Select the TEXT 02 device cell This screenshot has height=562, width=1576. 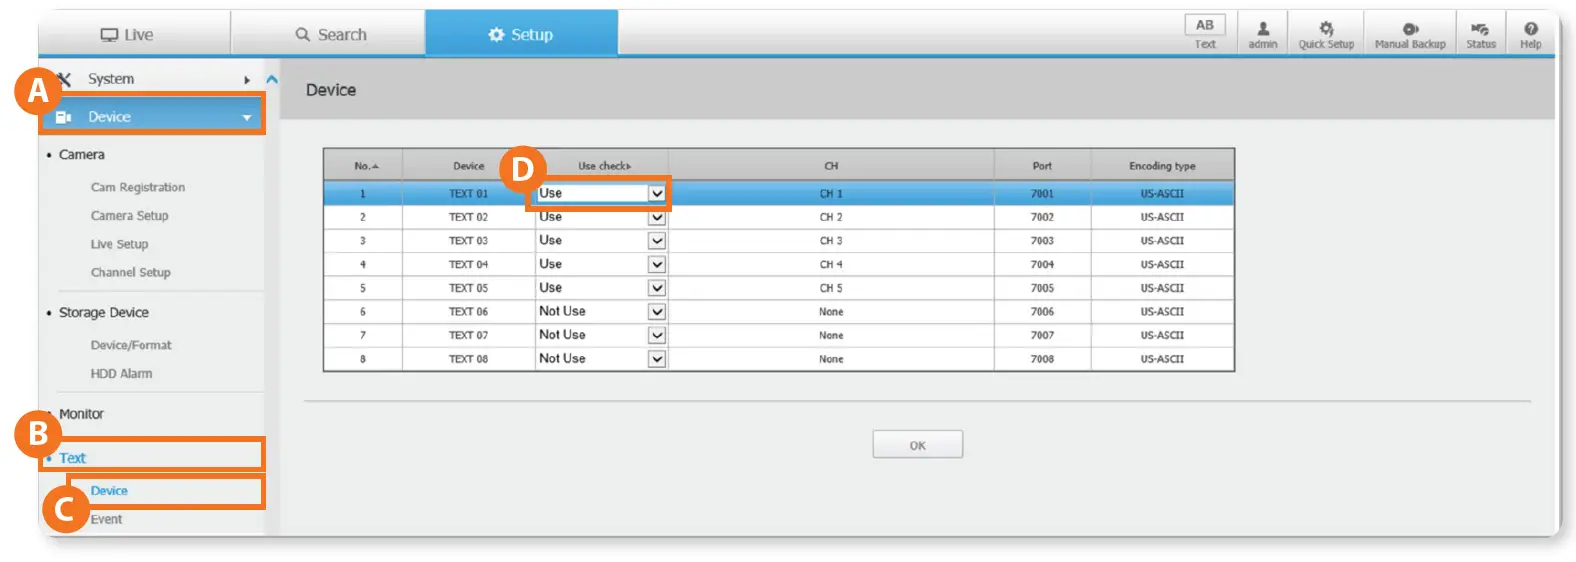[x=468, y=217]
